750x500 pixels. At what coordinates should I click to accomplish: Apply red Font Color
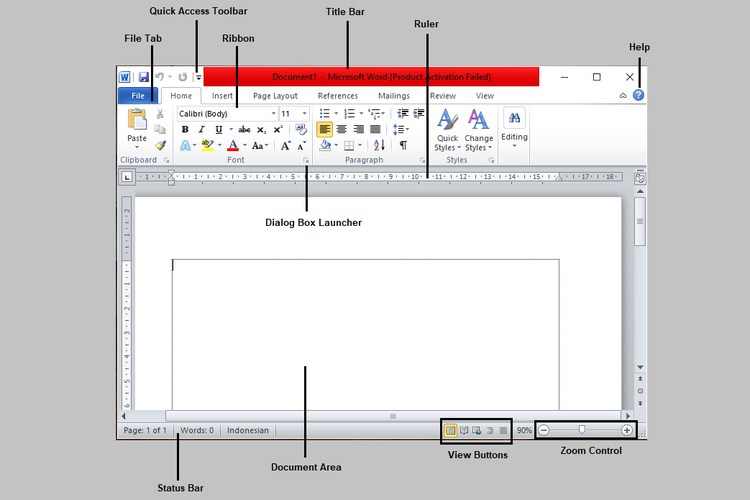click(x=233, y=145)
